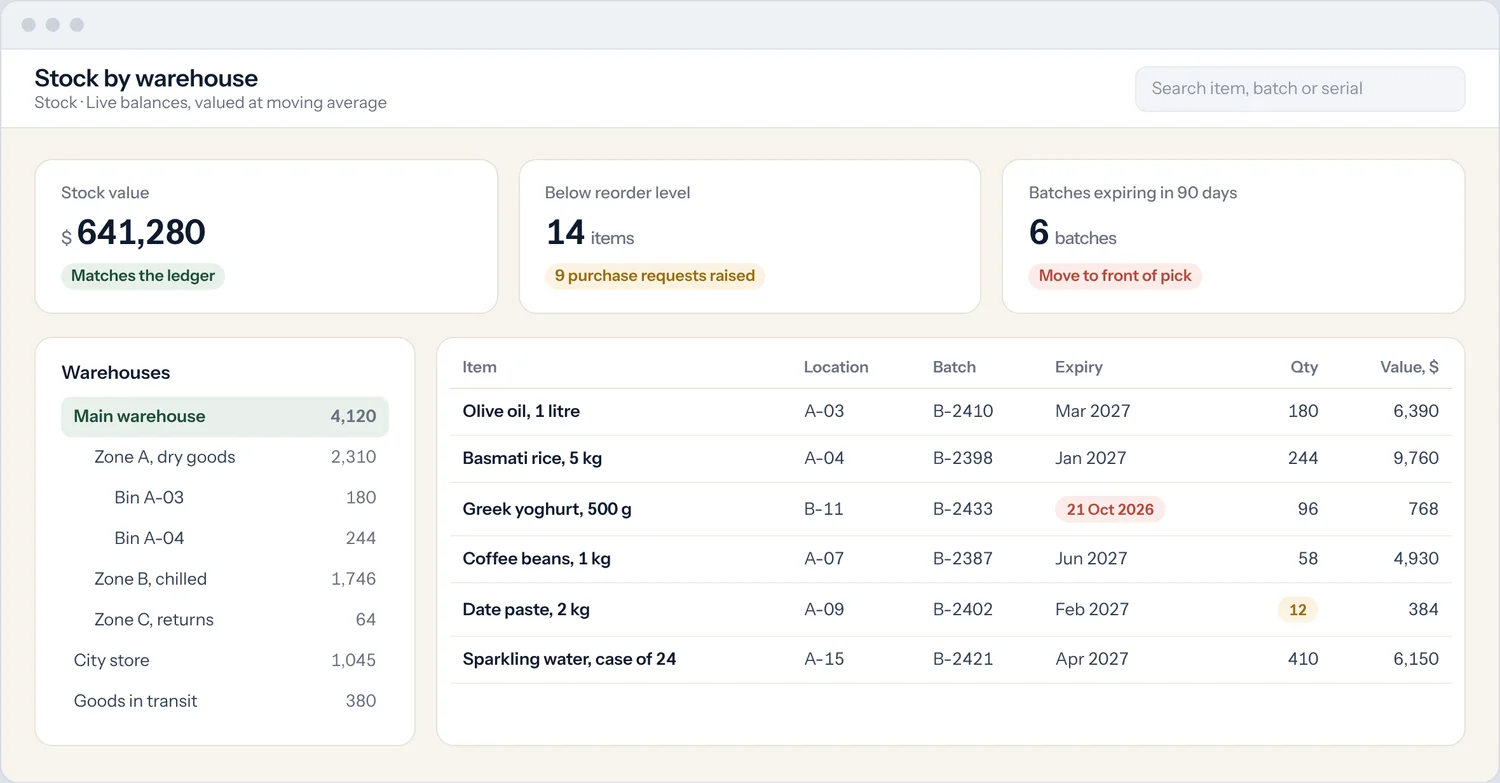Select the "Coffee beans, 1 kg" row name

point(537,559)
